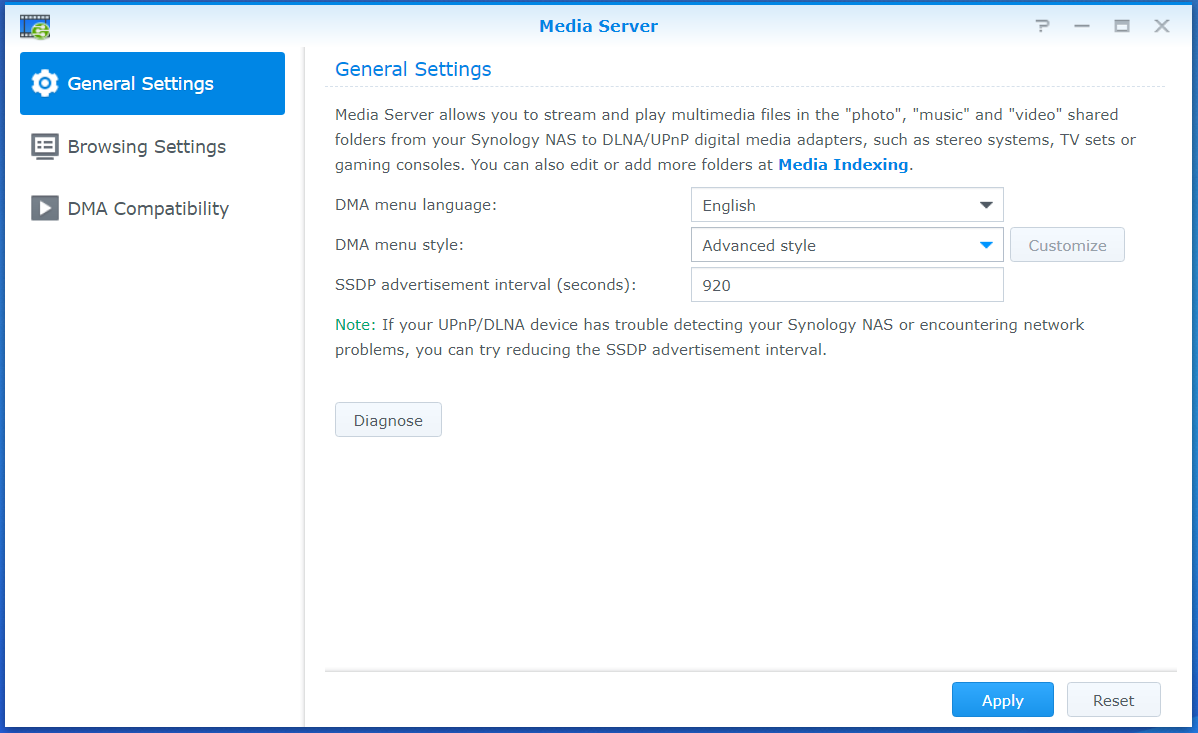Viewport: 1198px width, 733px height.
Task: Click the gear icon beside General Settings
Action: coord(44,84)
